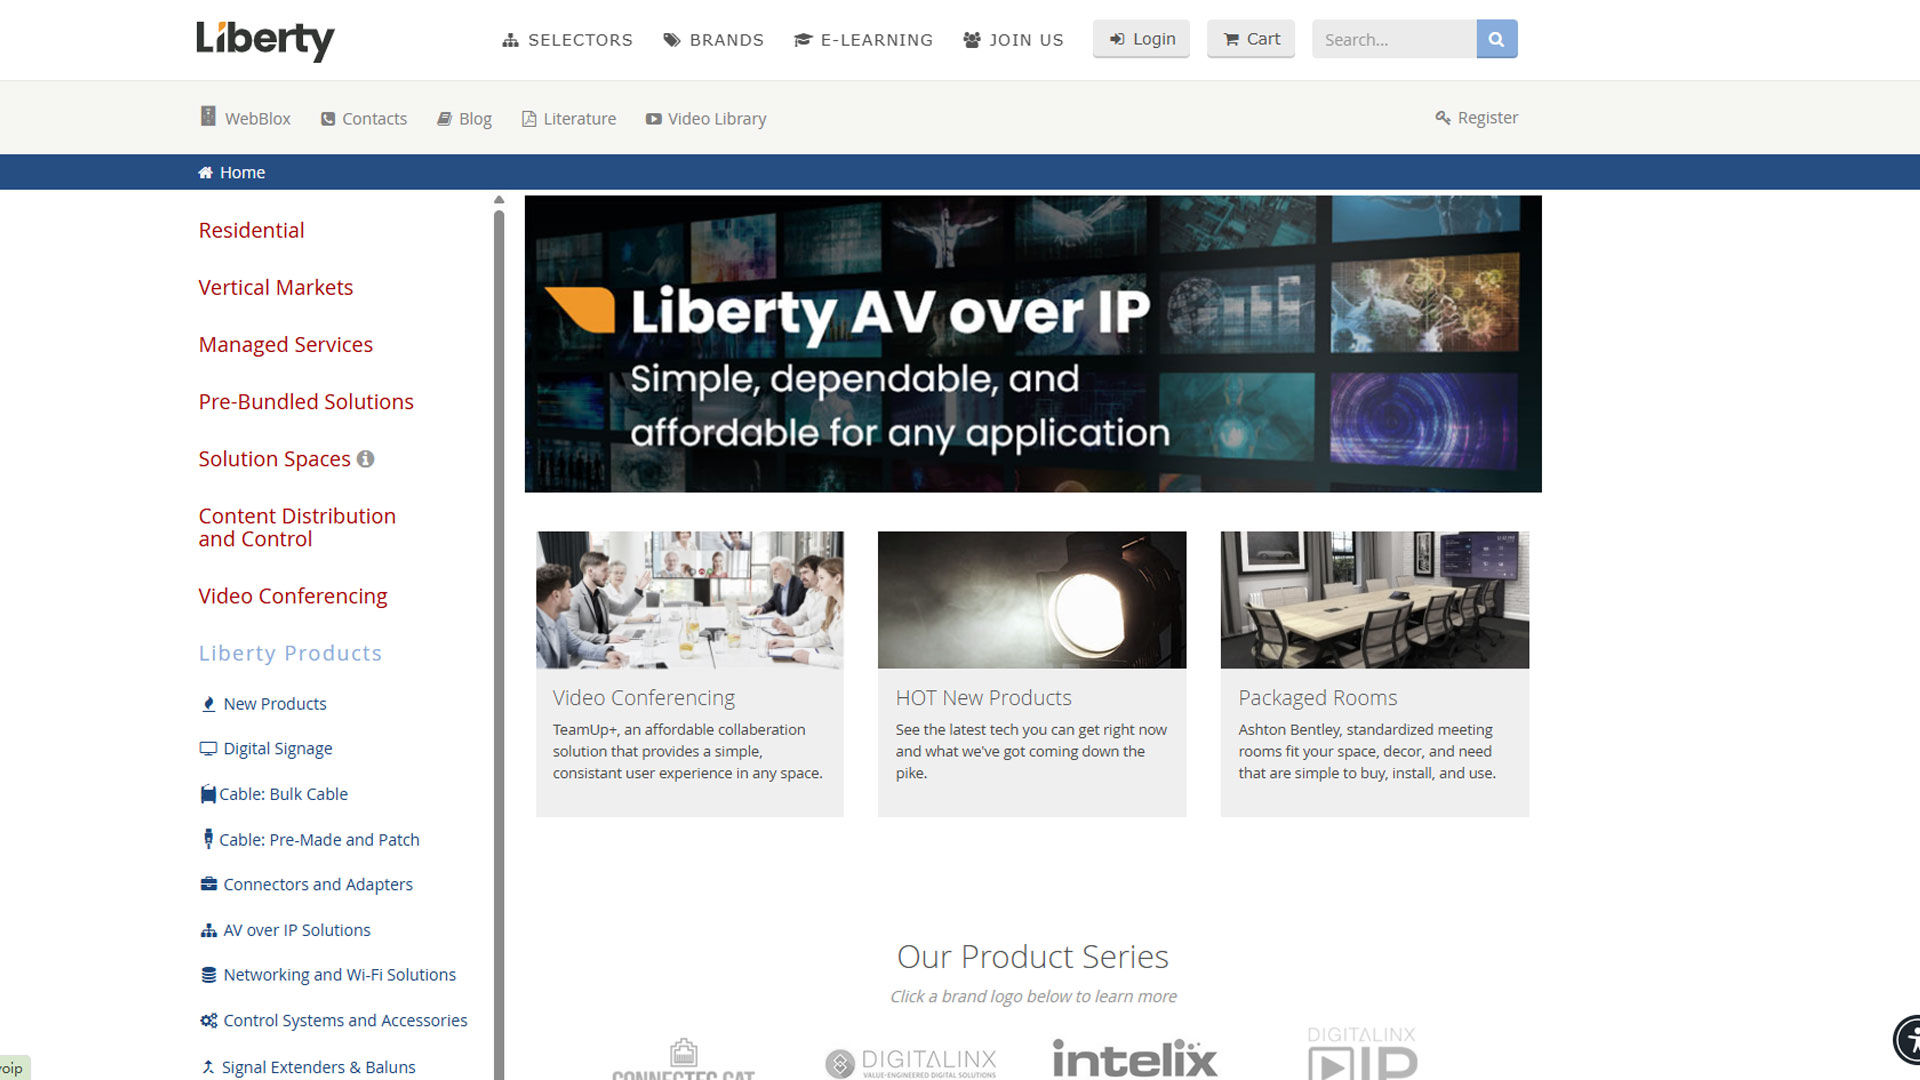
Task: Expand the Managed Services category
Action: [x=285, y=344]
